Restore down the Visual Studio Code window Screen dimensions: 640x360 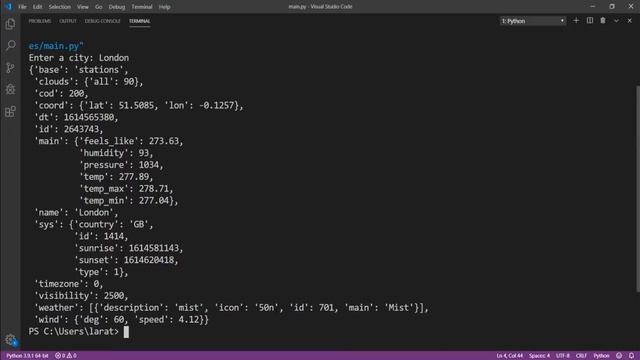coord(611,7)
